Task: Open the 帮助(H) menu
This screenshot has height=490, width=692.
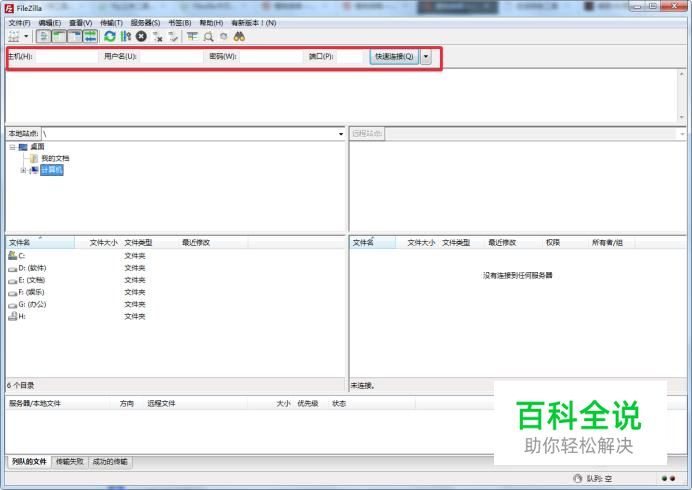Action: tap(211, 23)
